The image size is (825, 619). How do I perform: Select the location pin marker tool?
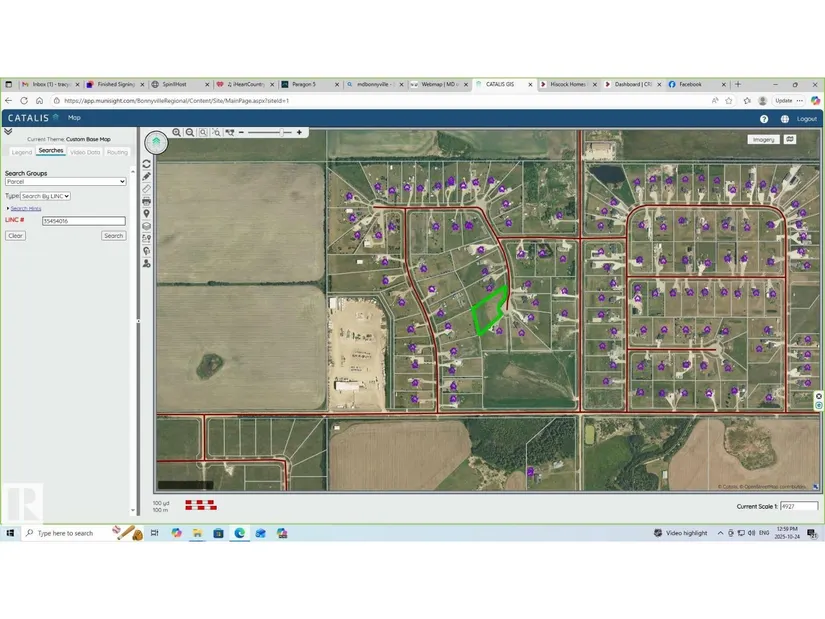click(147, 213)
